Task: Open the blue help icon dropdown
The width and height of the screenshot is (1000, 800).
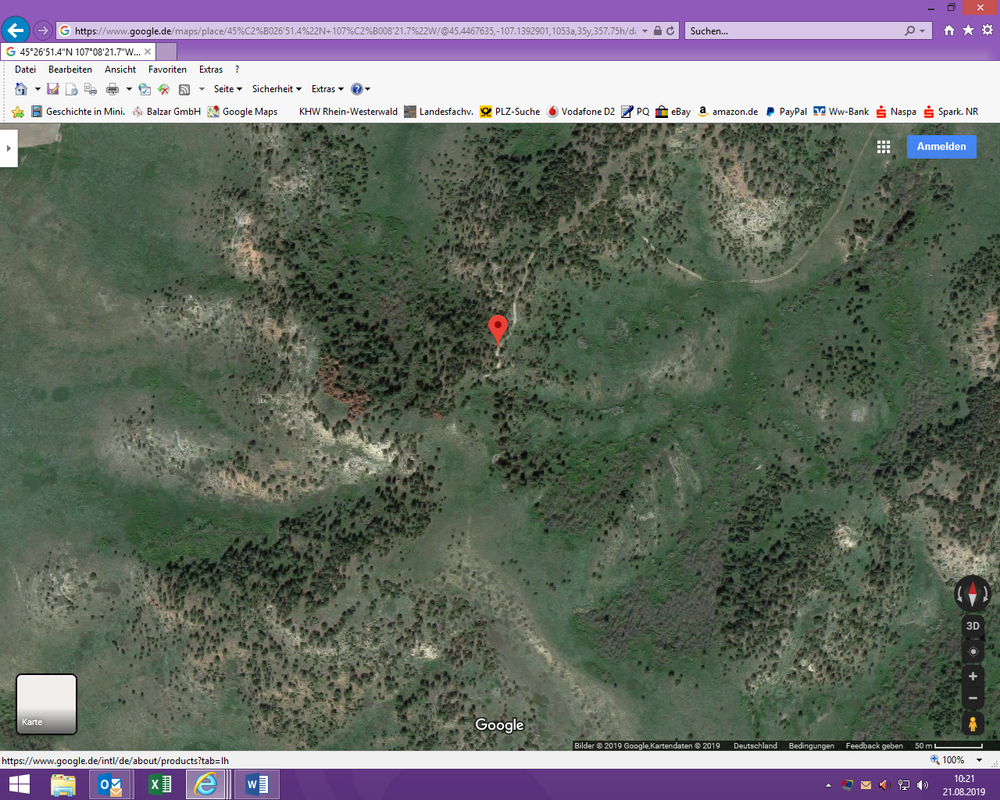Action: point(360,89)
